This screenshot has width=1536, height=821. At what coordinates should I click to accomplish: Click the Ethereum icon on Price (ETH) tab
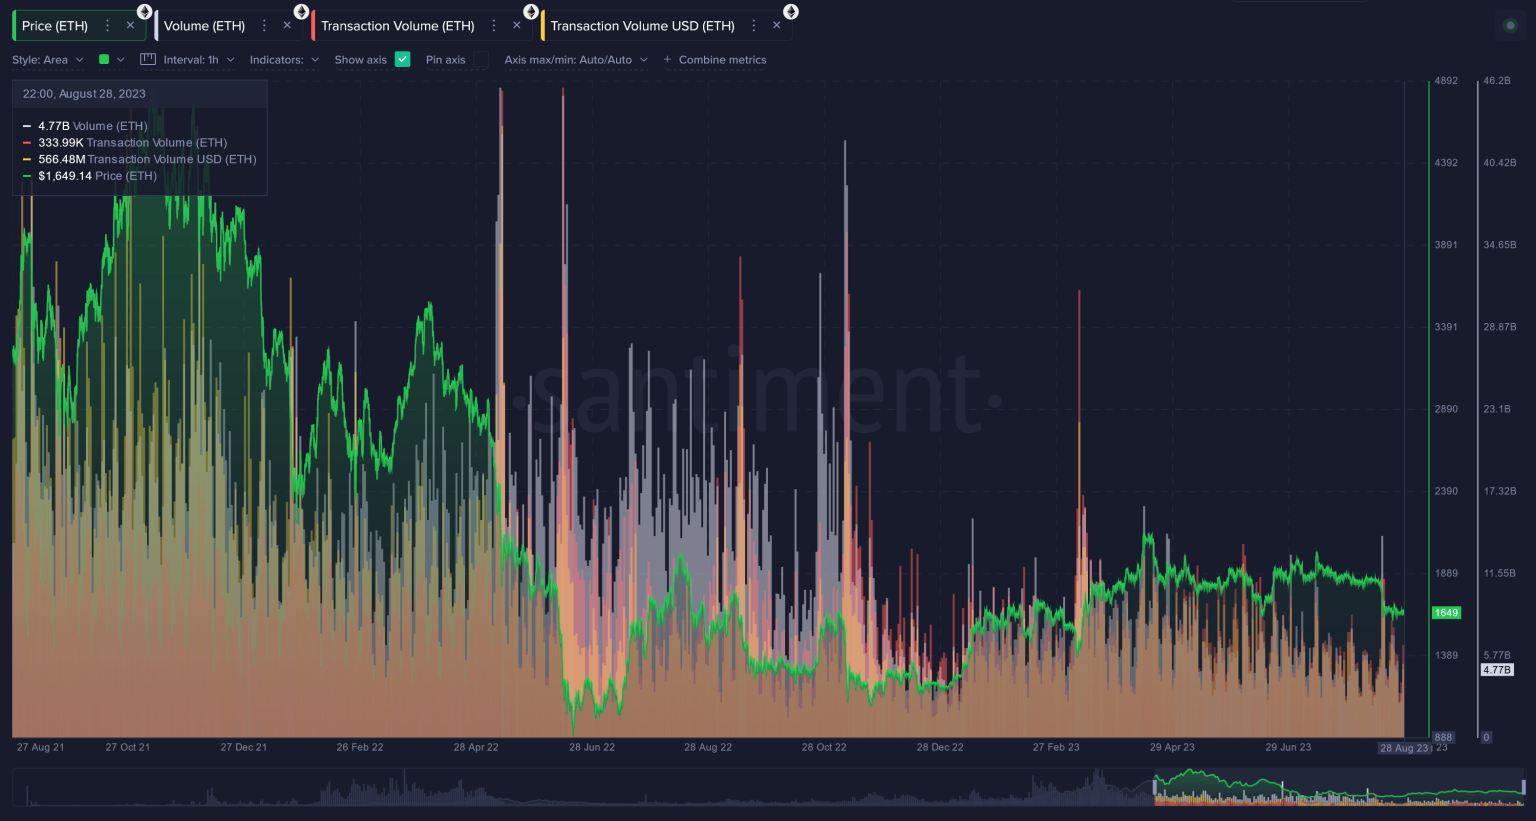point(144,10)
